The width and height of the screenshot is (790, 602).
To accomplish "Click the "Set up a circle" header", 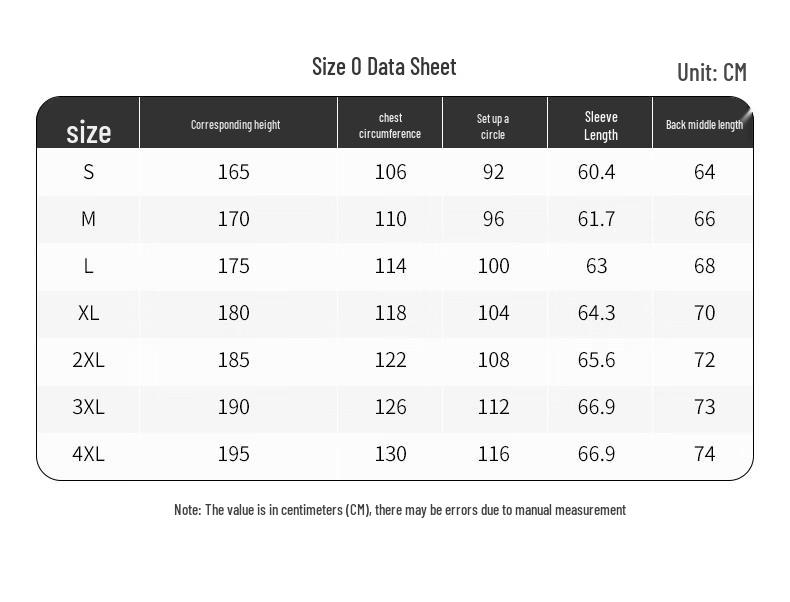I will click(x=493, y=126).
